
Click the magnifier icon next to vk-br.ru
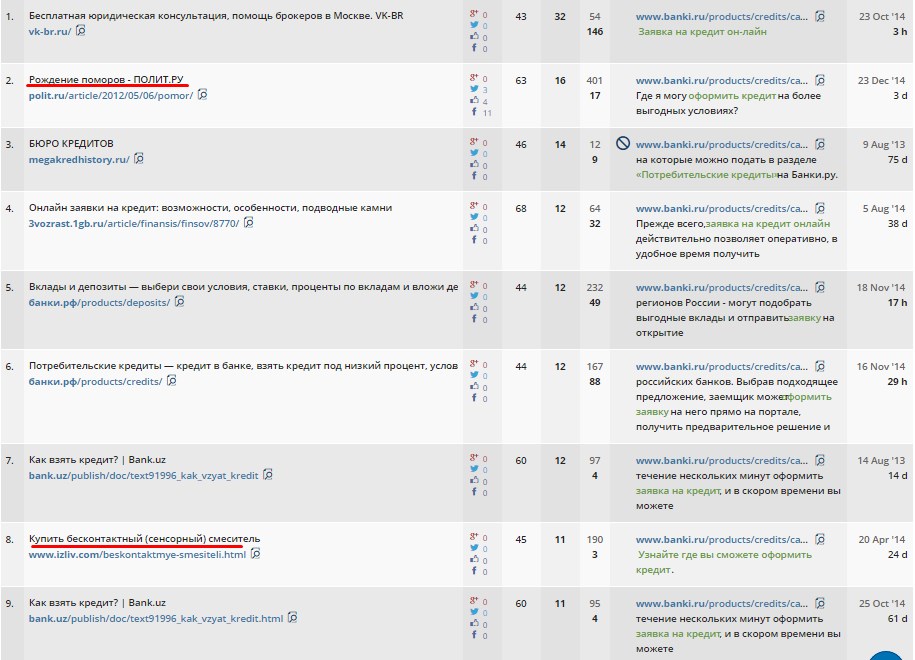tap(81, 31)
